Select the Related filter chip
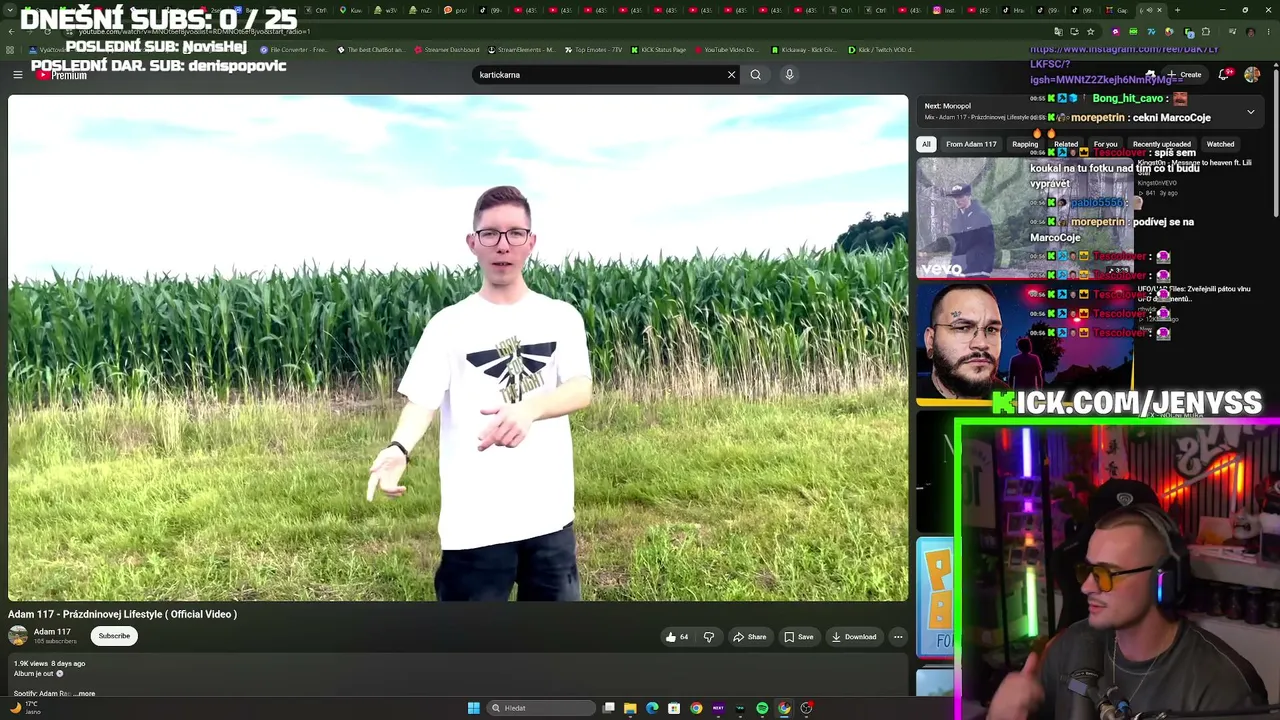 click(x=1066, y=144)
